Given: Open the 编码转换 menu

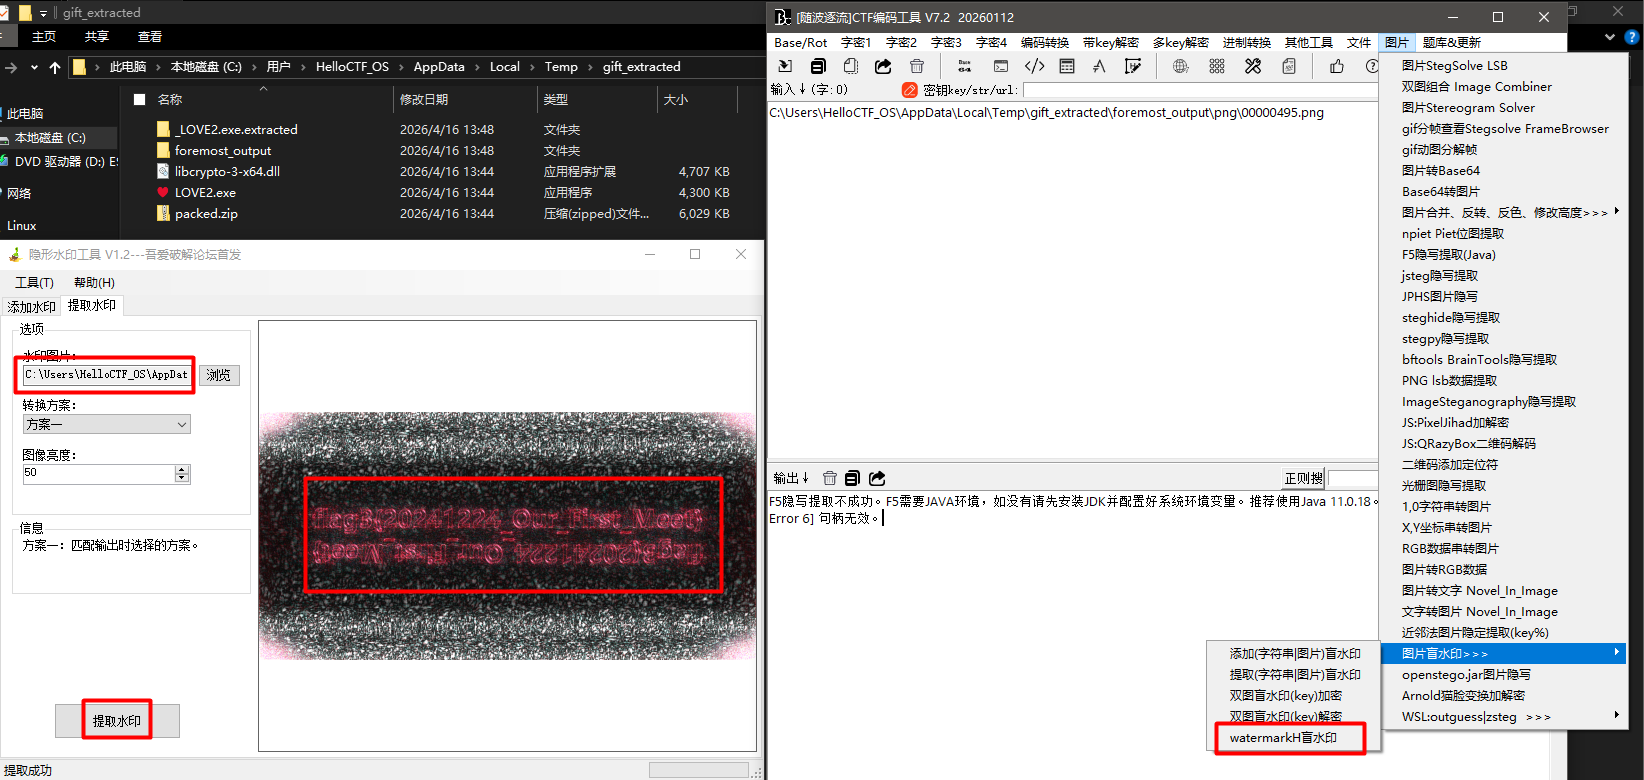Looking at the screenshot, I should 1044,42.
